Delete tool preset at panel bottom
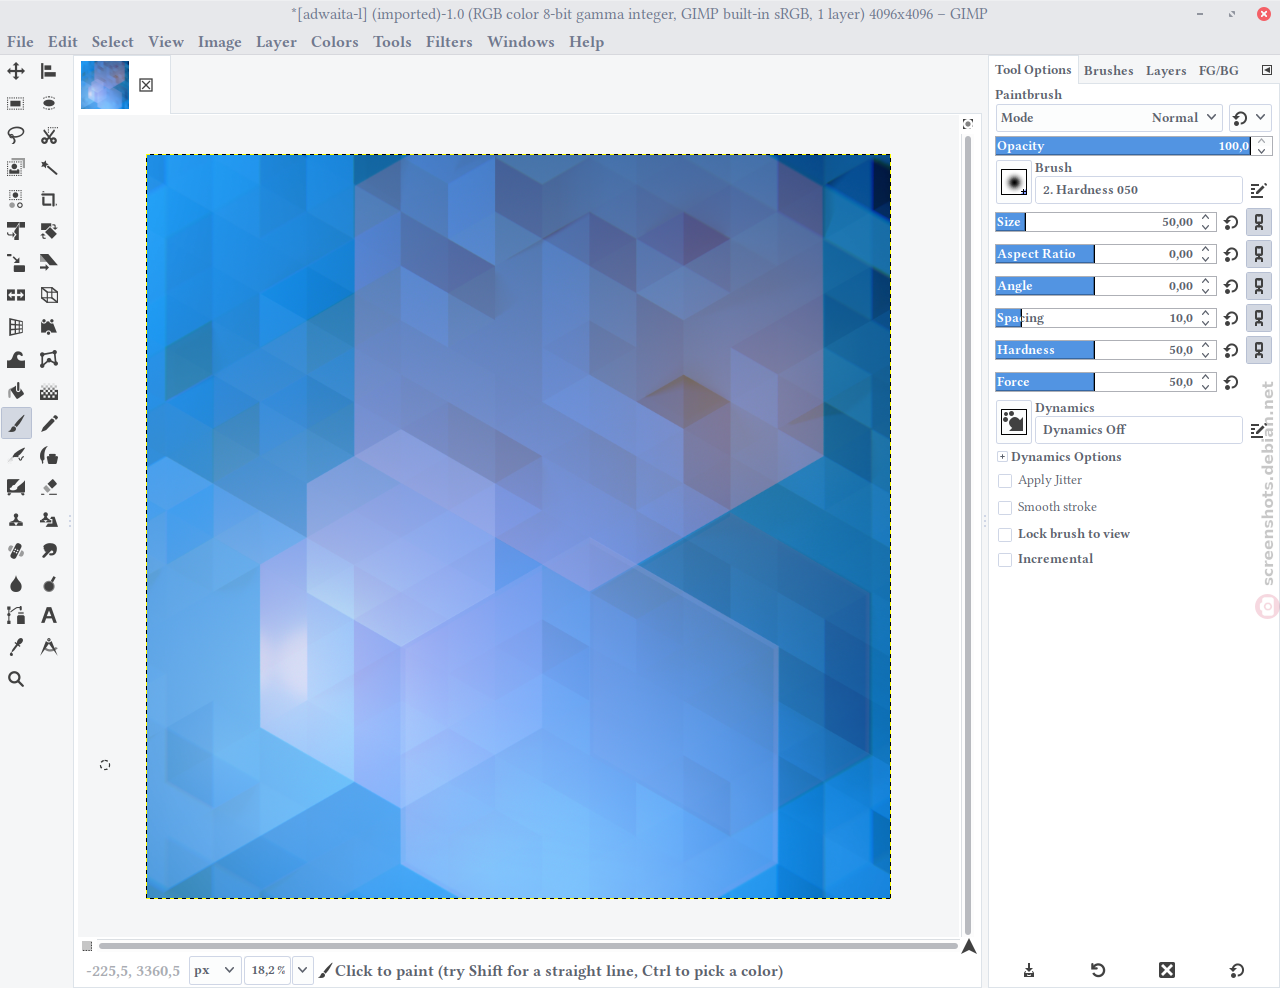 tap(1167, 970)
